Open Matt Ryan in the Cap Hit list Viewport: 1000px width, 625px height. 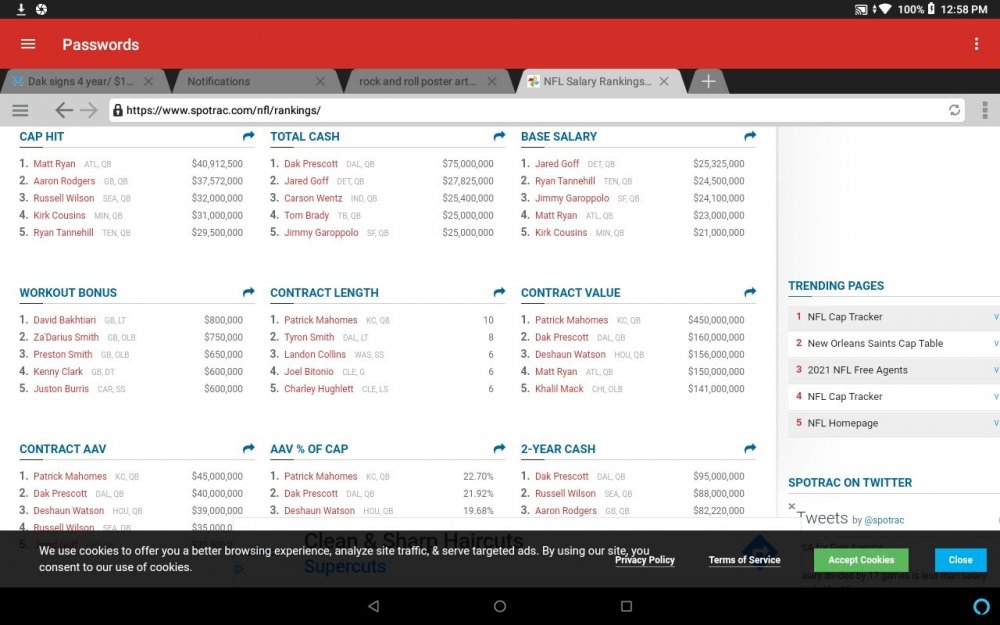(54, 164)
